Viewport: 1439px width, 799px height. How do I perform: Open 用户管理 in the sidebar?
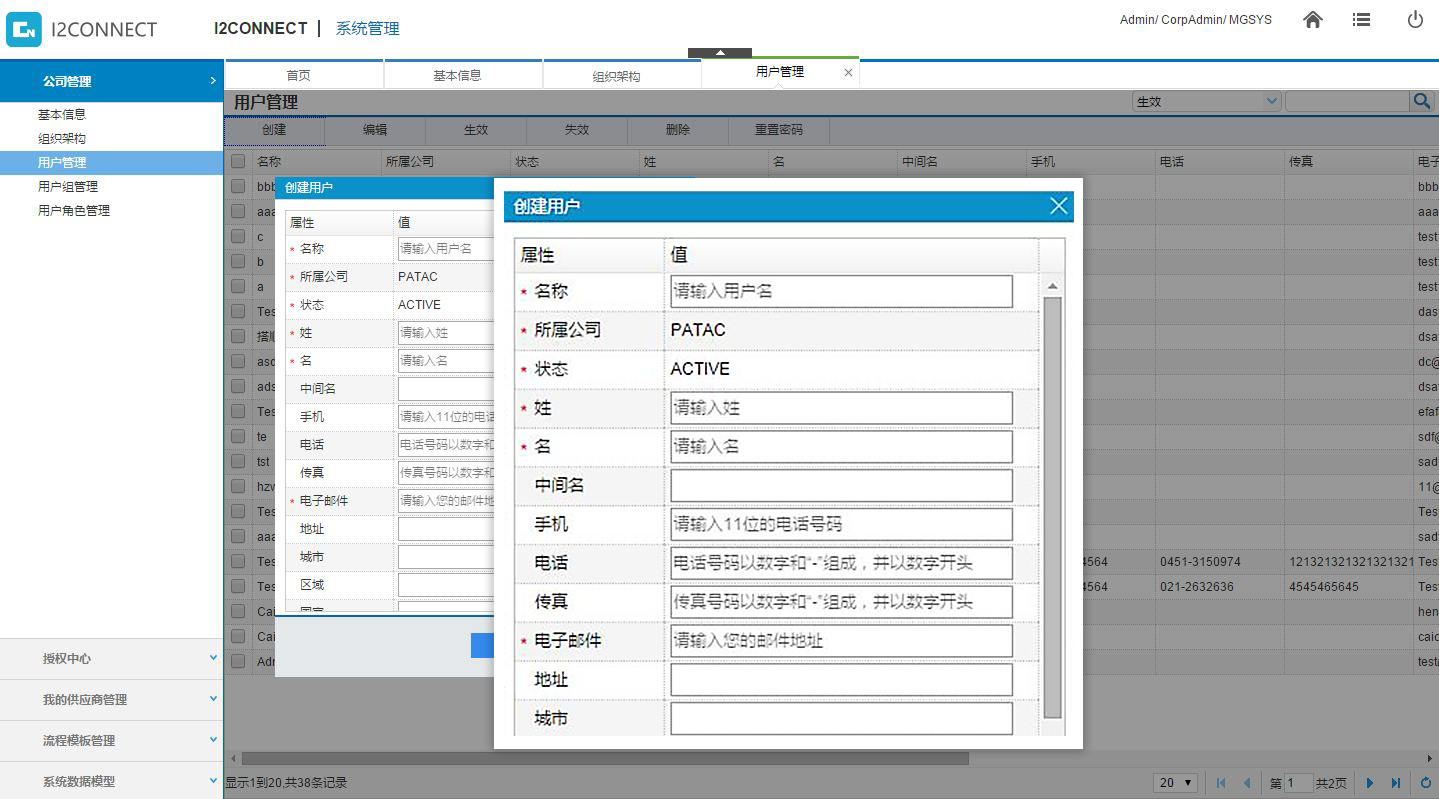[x=111, y=162]
